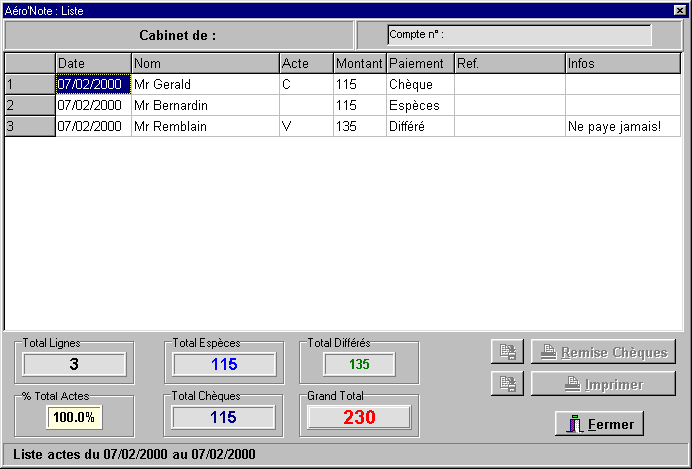
Task: Click the Total Différés value 135
Action: (x=359, y=364)
